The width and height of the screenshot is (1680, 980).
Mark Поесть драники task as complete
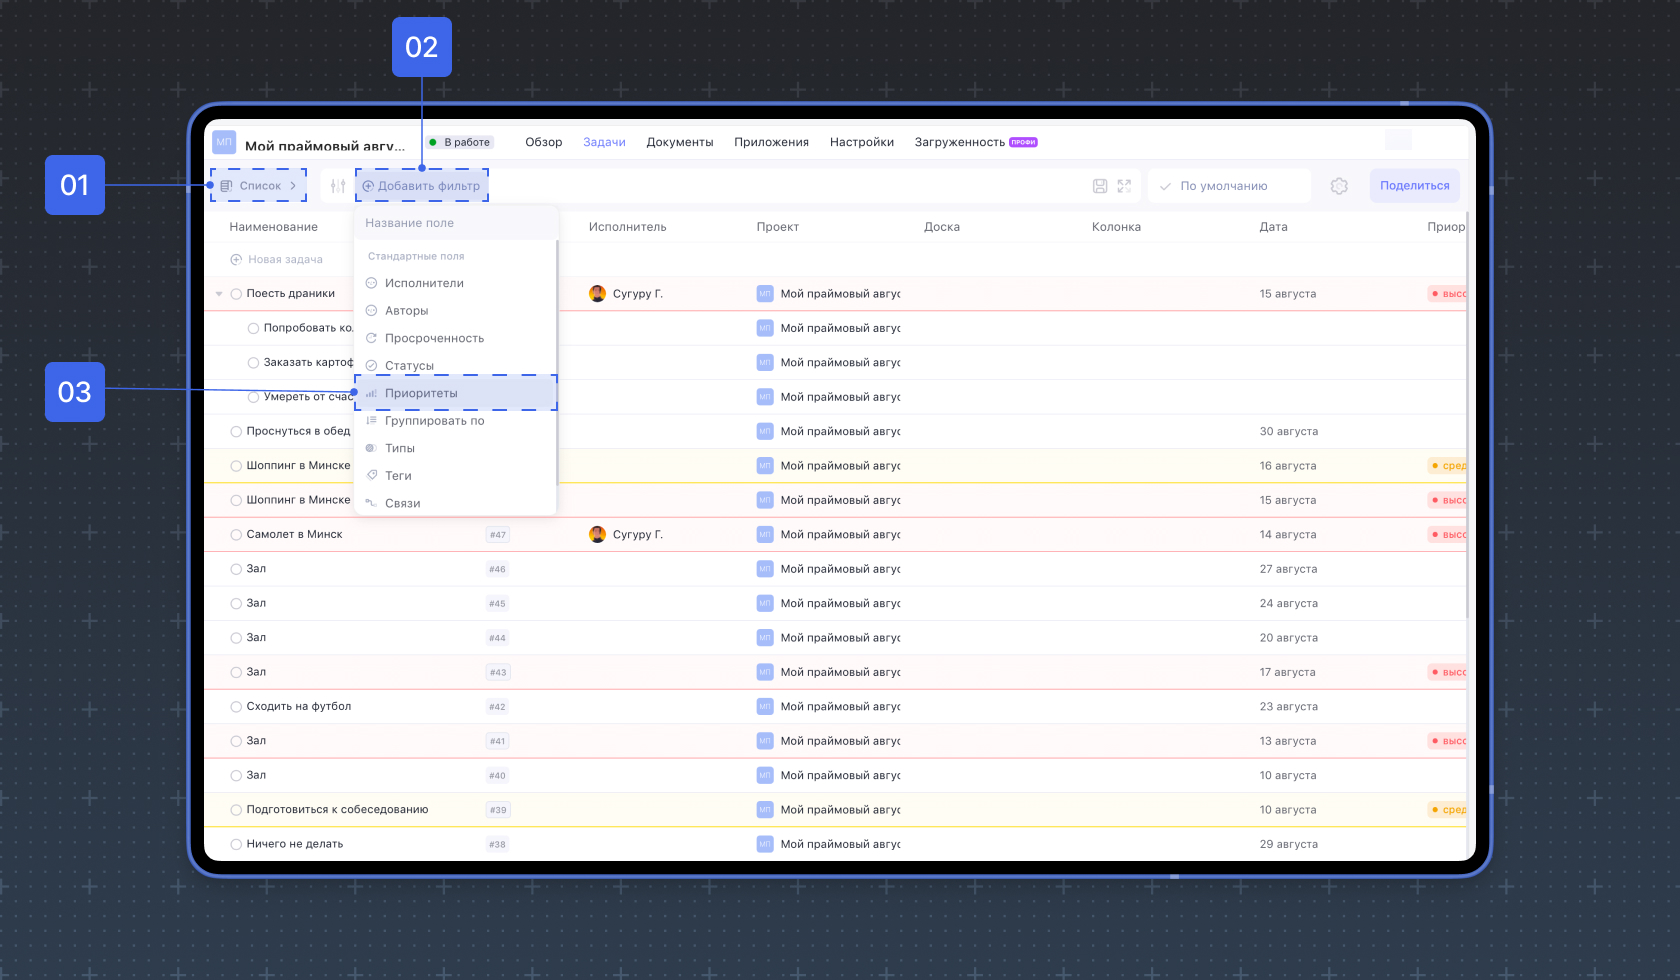pyautogui.click(x=237, y=294)
